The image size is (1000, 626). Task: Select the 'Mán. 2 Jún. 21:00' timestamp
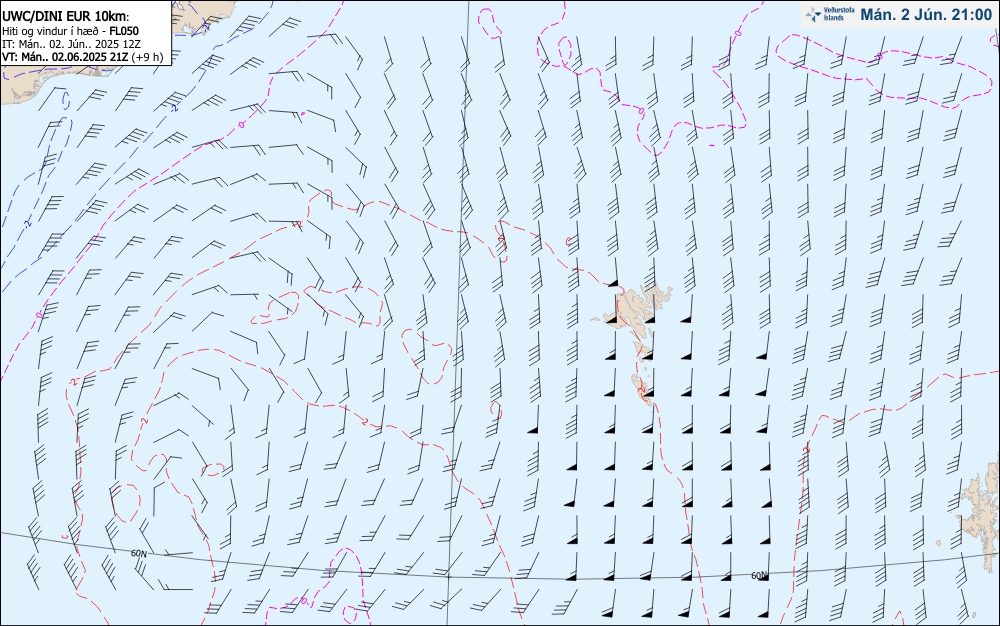(x=926, y=15)
